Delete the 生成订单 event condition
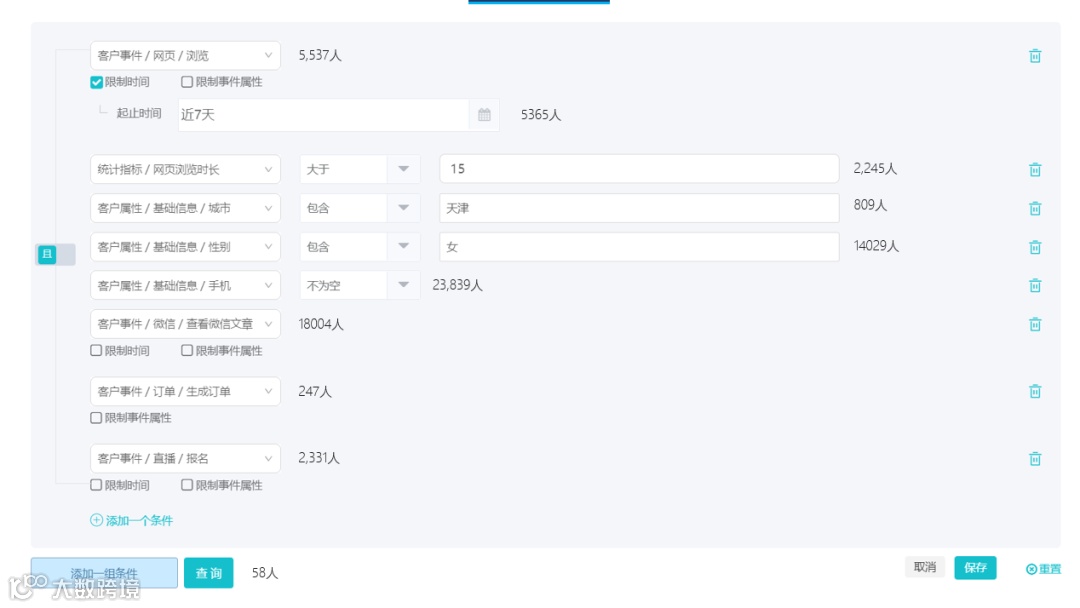 click(1035, 392)
